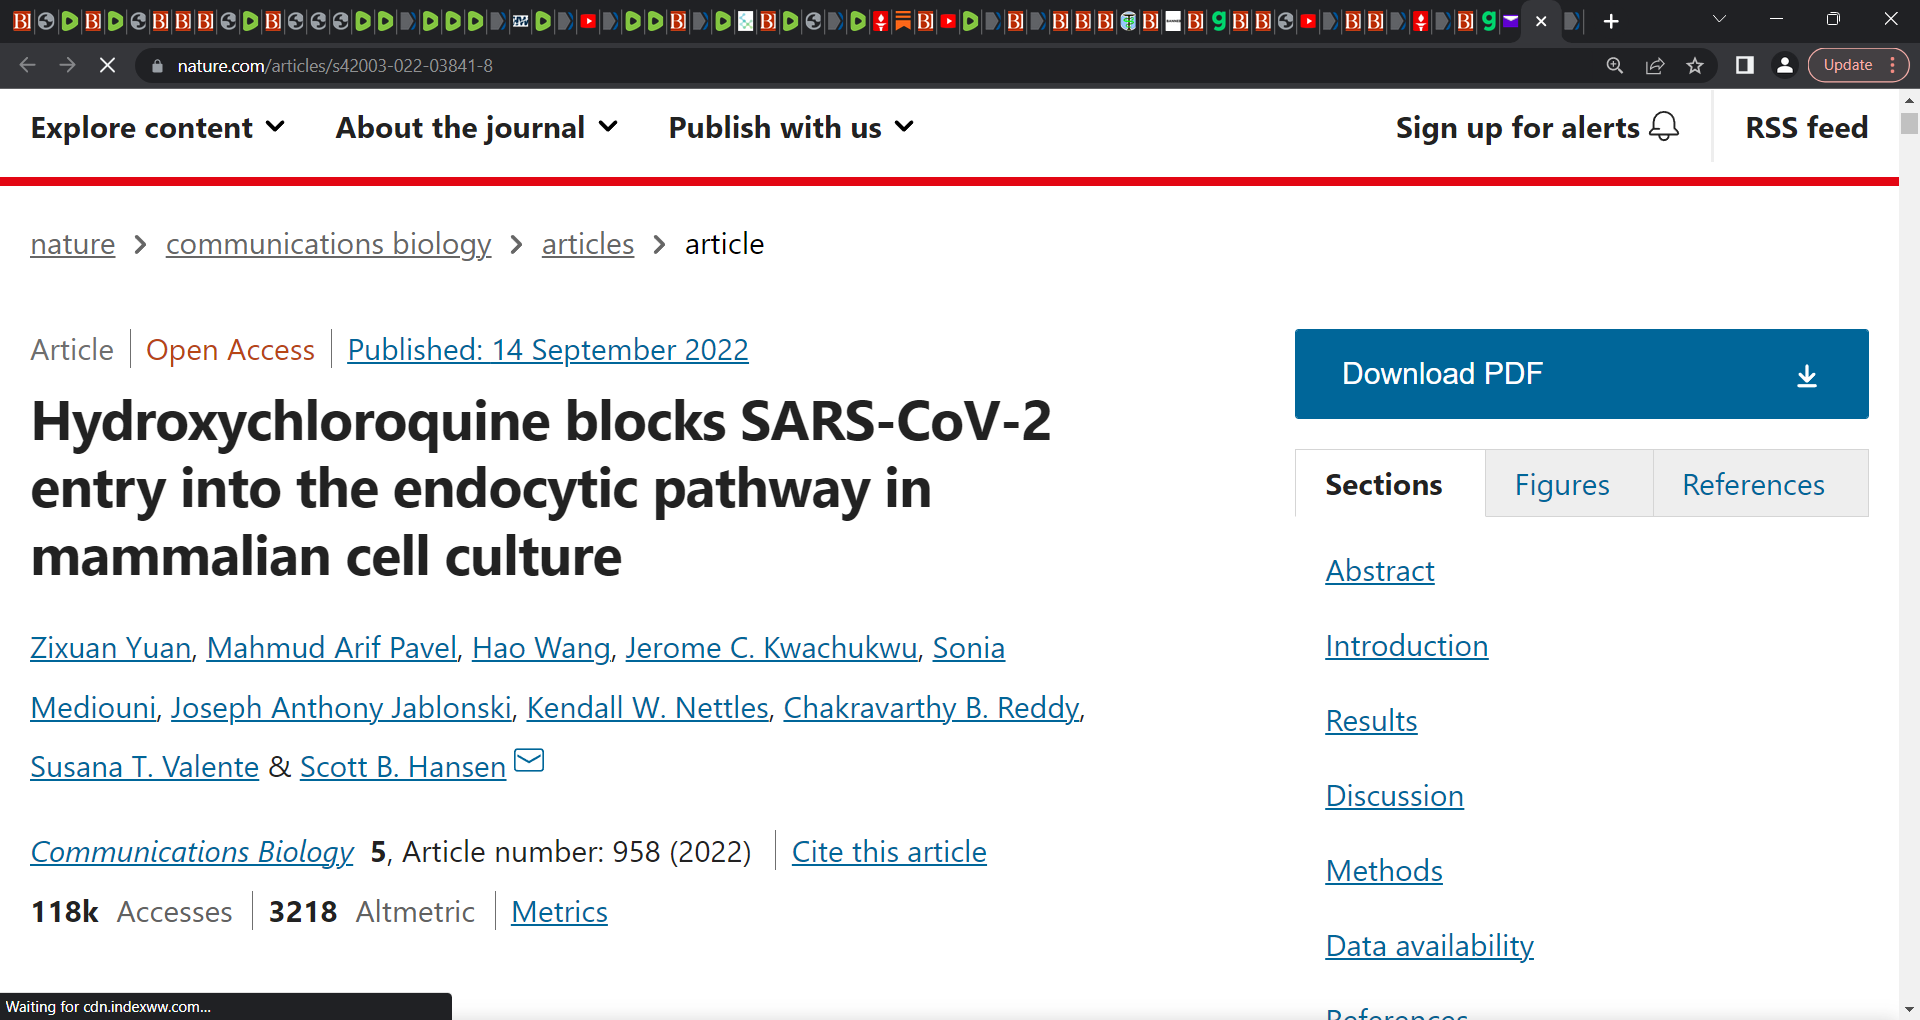The height and width of the screenshot is (1020, 1920).
Task: Jump to the Results section
Action: pyautogui.click(x=1371, y=721)
